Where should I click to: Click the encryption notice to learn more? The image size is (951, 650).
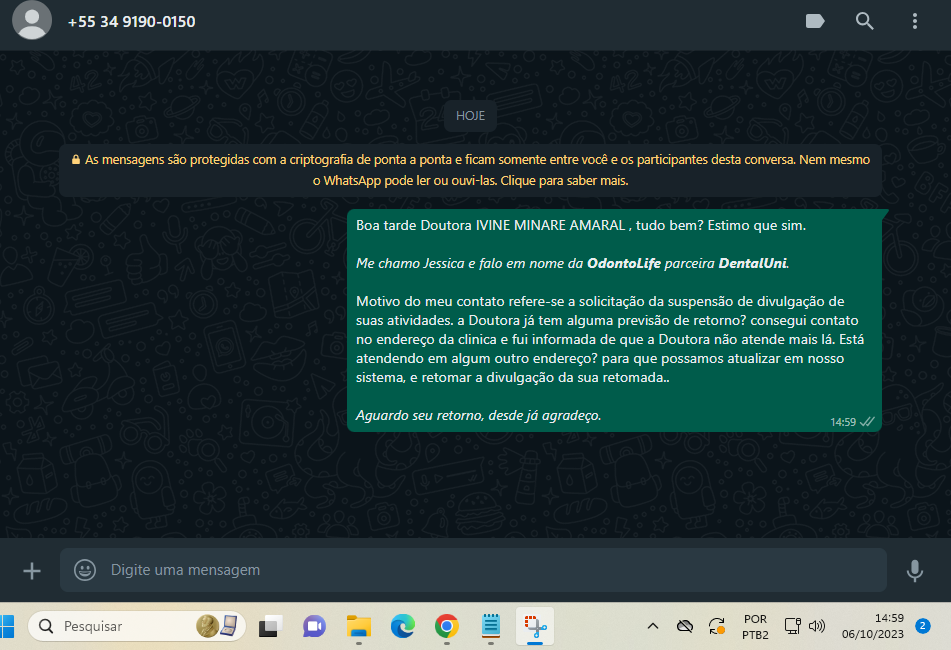coord(471,170)
